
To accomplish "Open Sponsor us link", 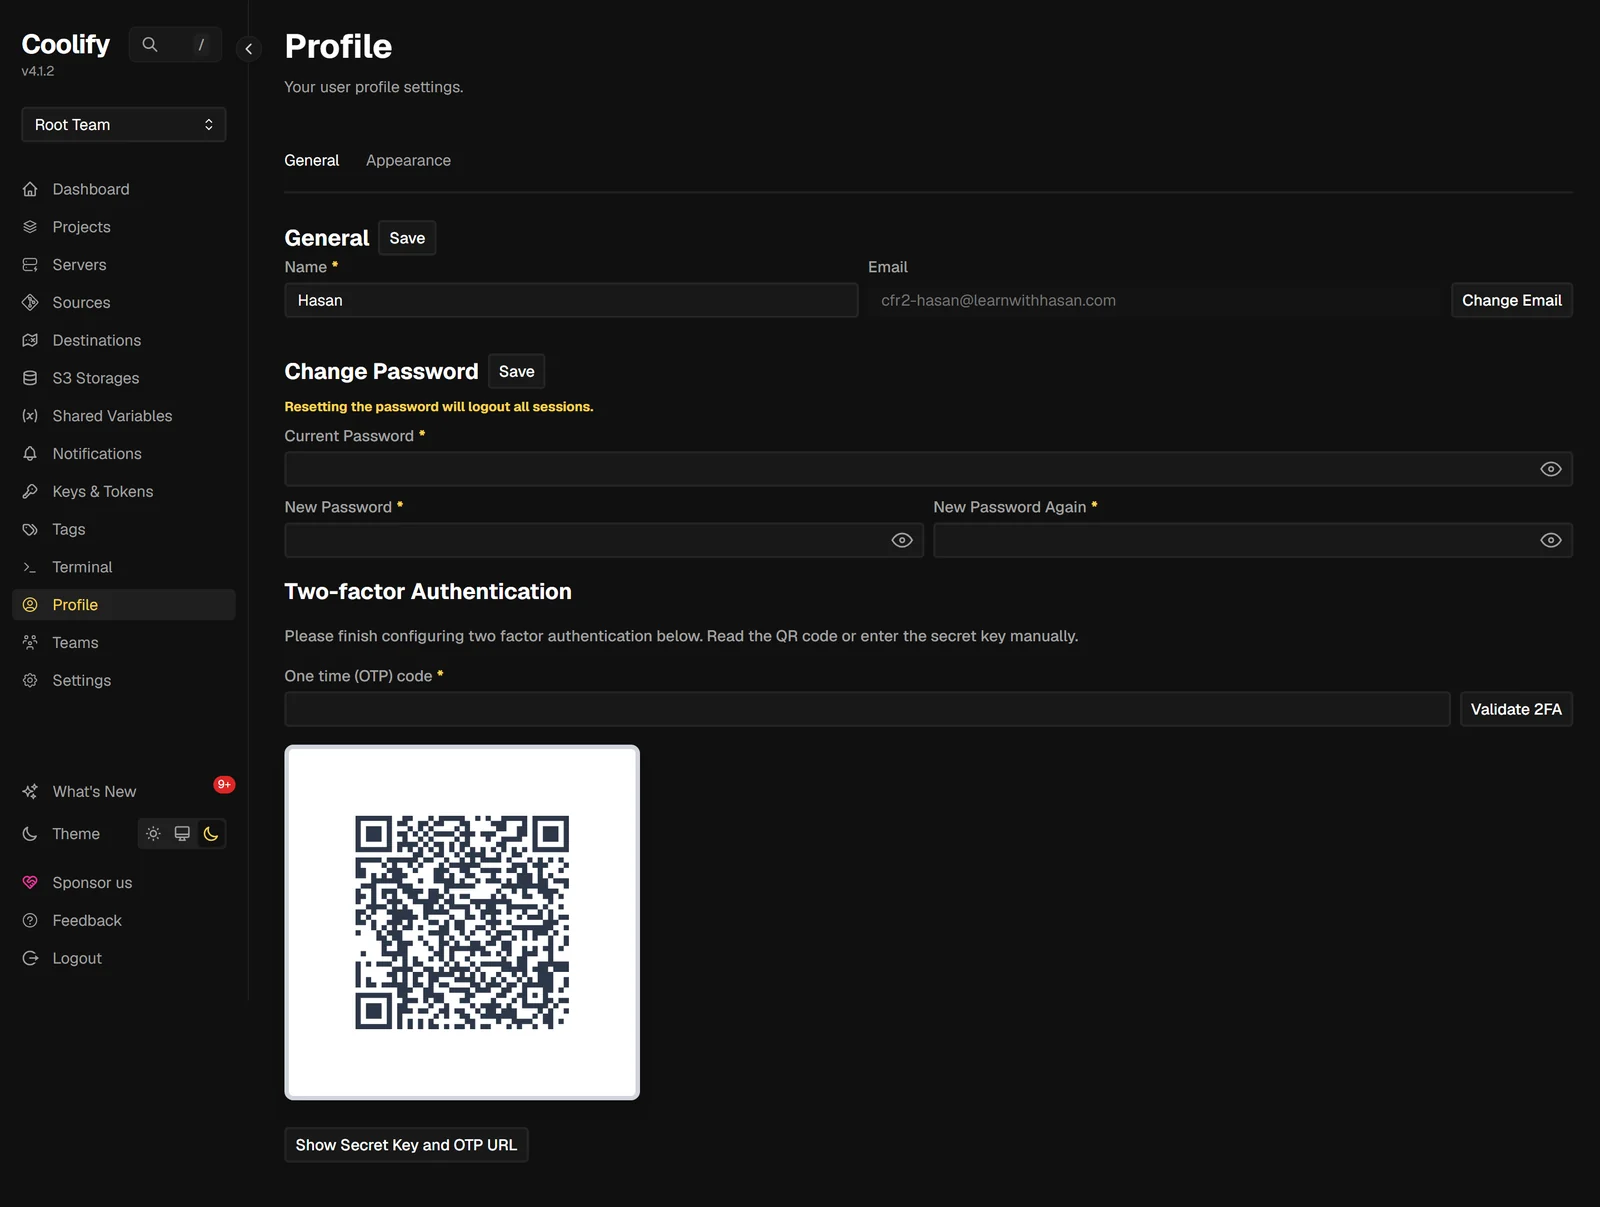I will point(124,883).
